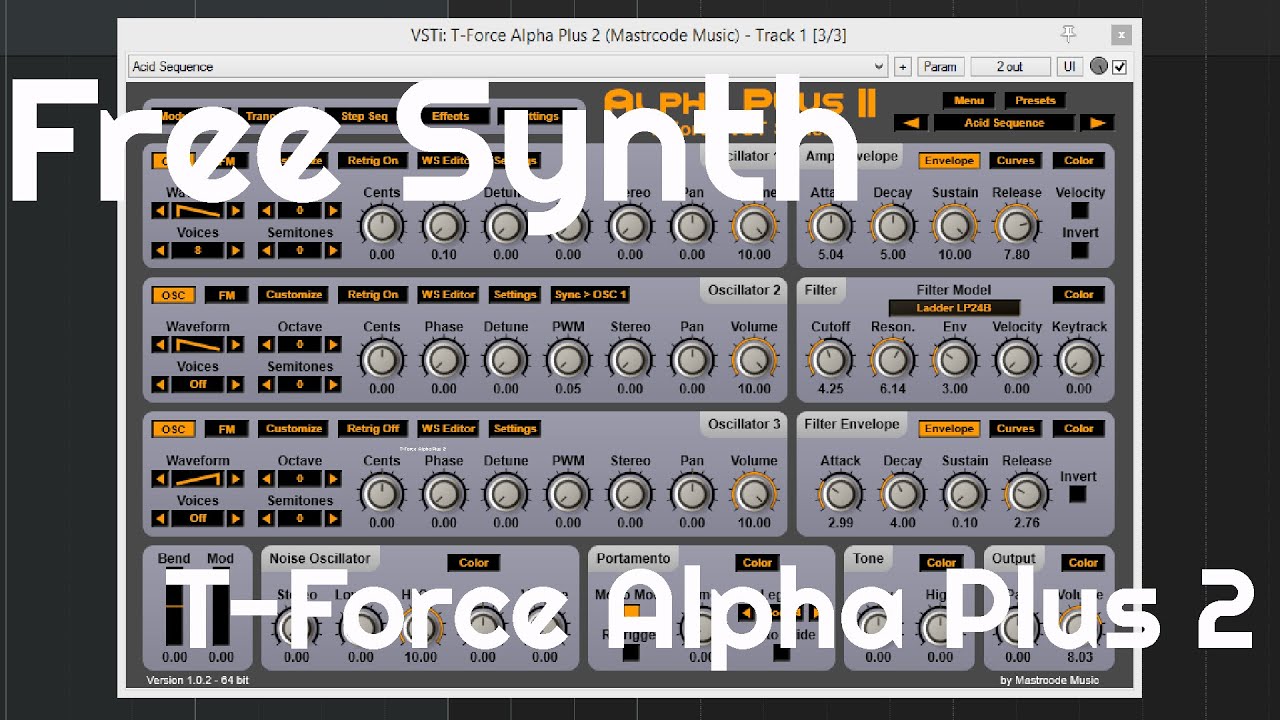Image resolution: width=1280 pixels, height=720 pixels.
Task: Click Oscillator 3 Settings button
Action: click(515, 429)
